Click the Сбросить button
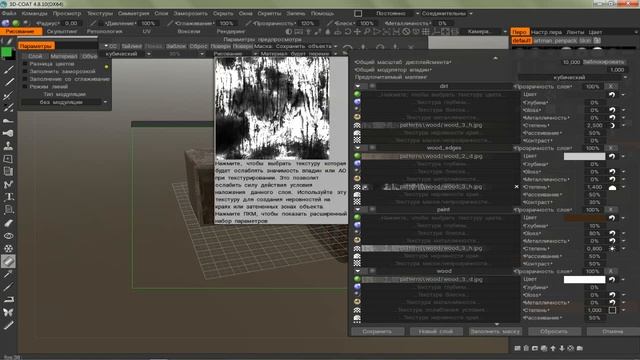 click(554, 331)
